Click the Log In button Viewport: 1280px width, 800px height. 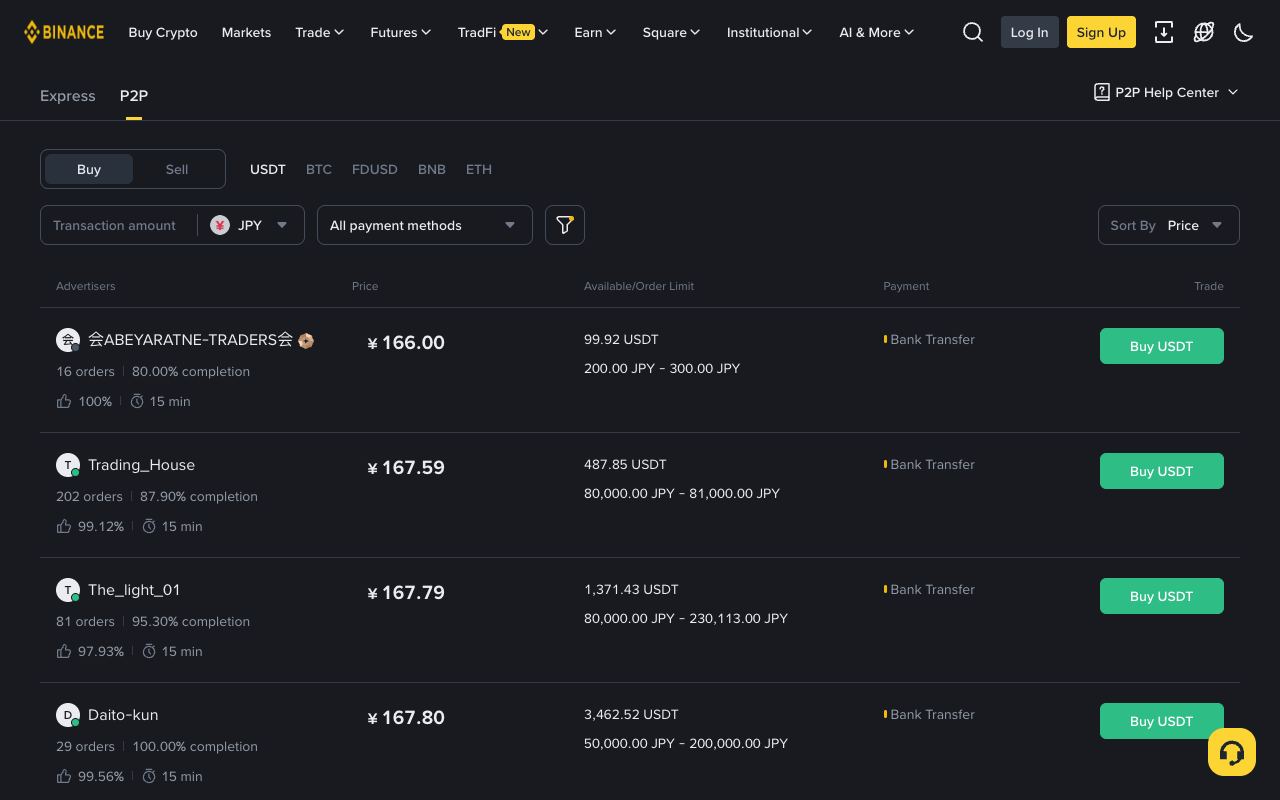pos(1030,32)
